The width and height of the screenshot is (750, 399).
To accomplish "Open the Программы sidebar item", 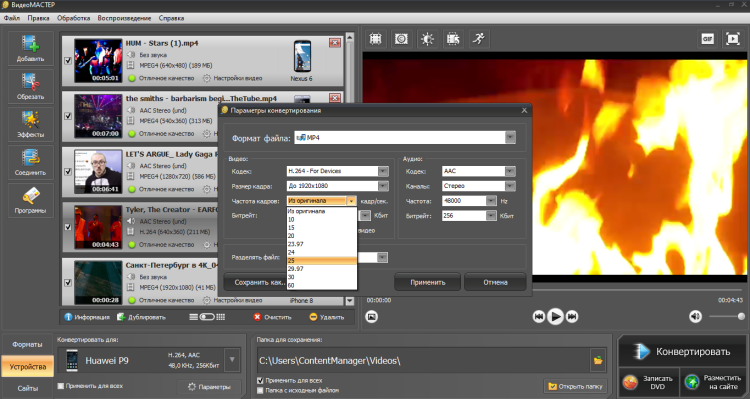I will [x=30, y=200].
